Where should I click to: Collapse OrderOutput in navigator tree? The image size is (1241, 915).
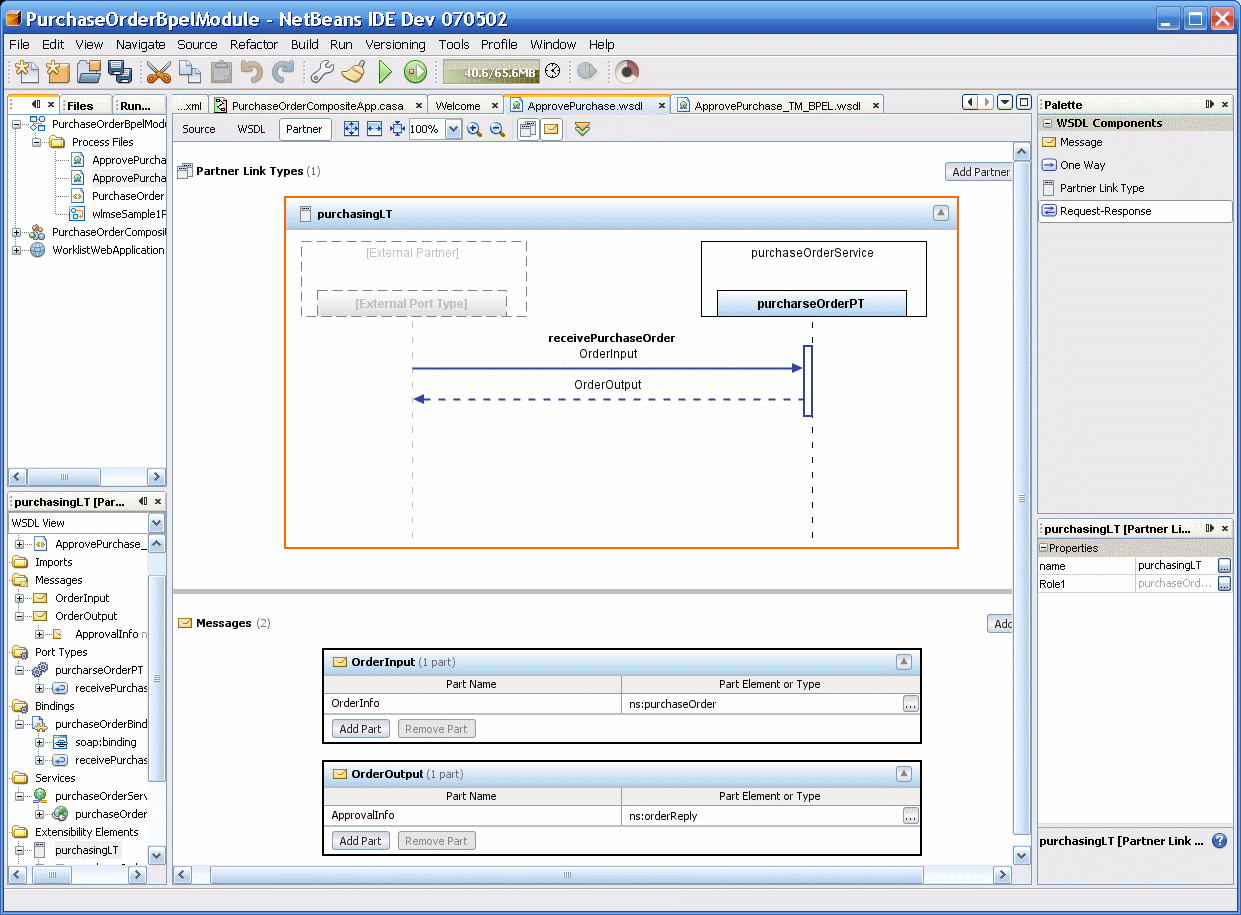tap(19, 616)
